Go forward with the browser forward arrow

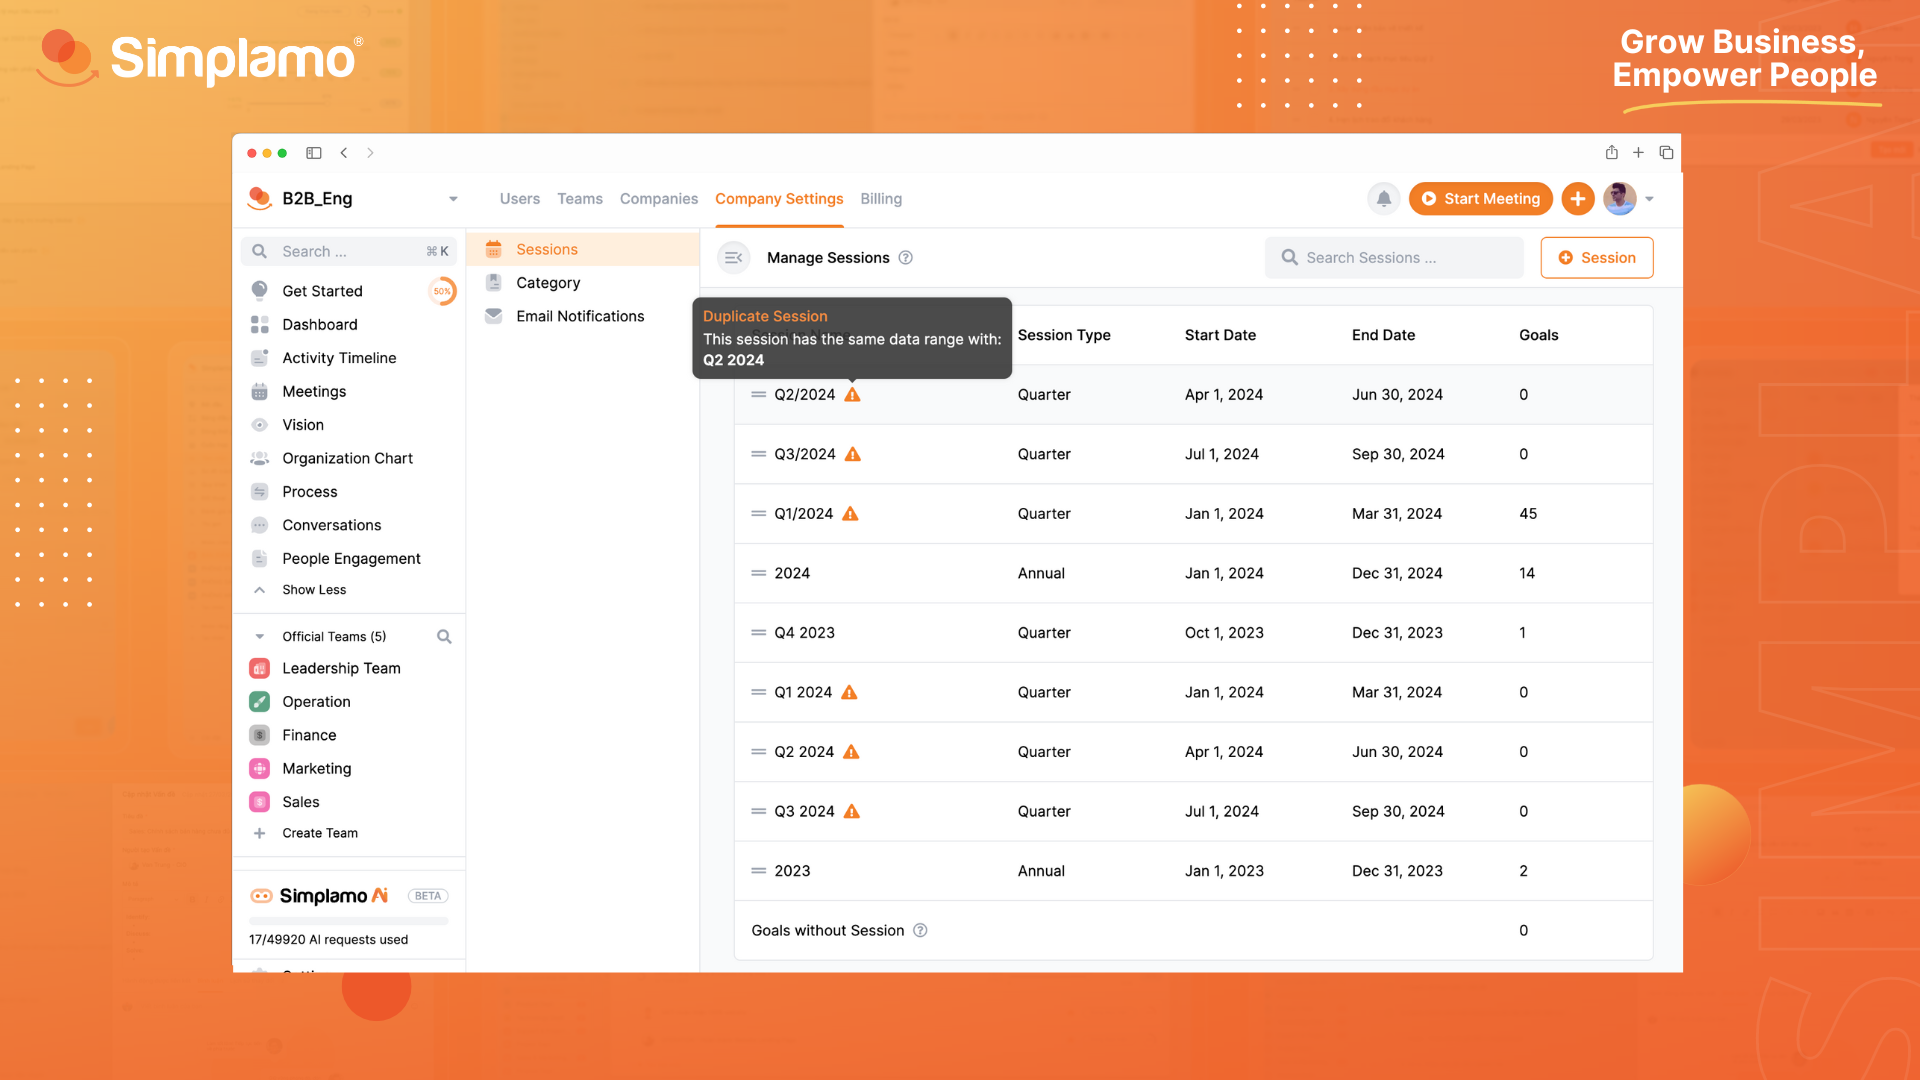click(370, 153)
